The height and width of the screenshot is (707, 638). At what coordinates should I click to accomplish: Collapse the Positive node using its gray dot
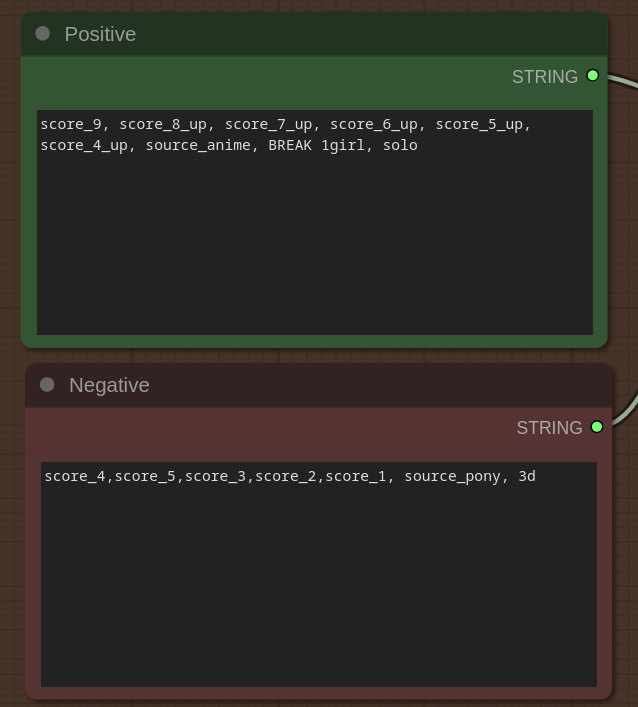42,34
